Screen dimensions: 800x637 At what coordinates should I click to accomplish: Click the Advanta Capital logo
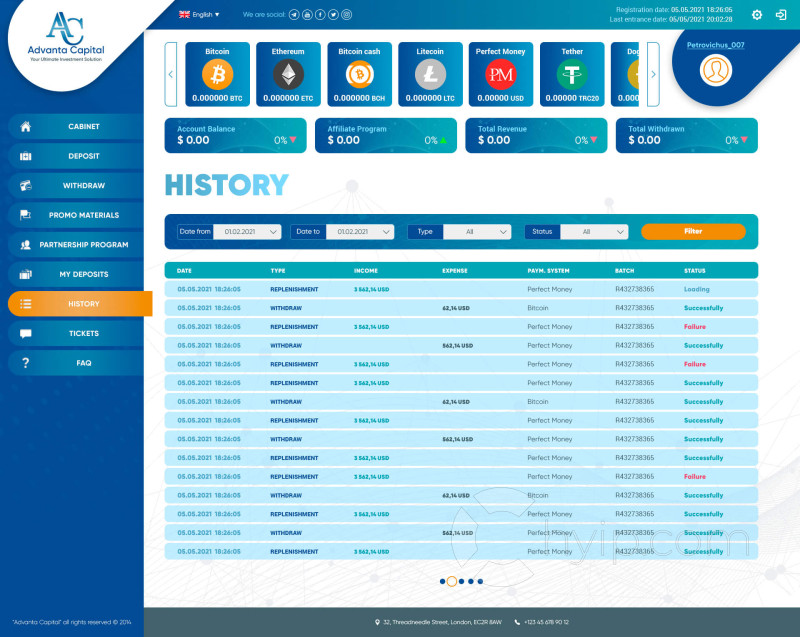tap(66, 37)
